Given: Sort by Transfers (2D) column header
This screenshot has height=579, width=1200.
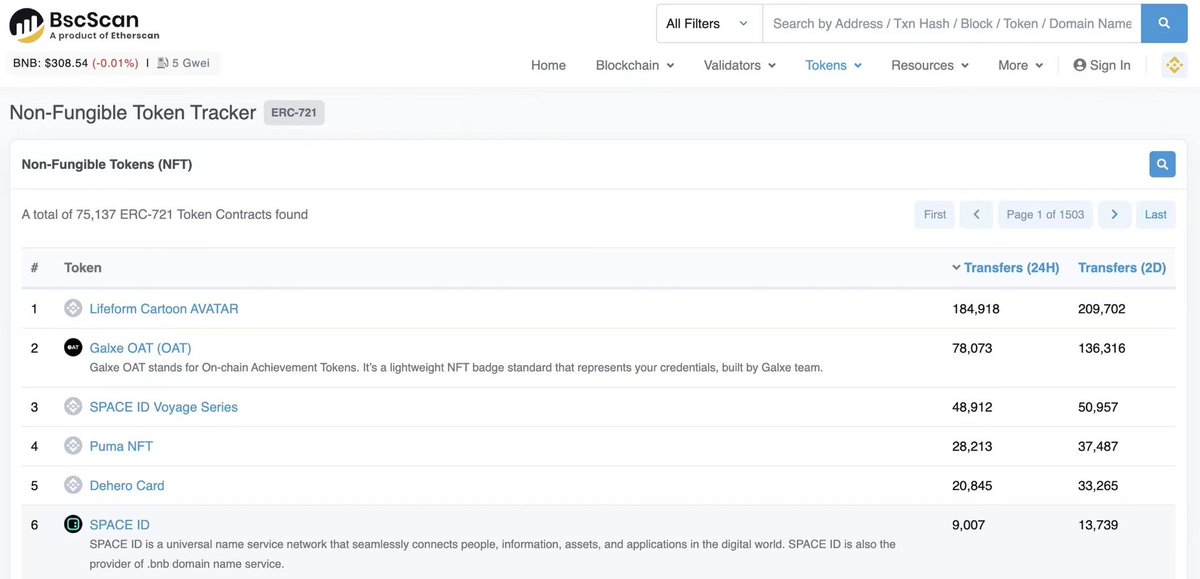Looking at the screenshot, I should coord(1122,268).
